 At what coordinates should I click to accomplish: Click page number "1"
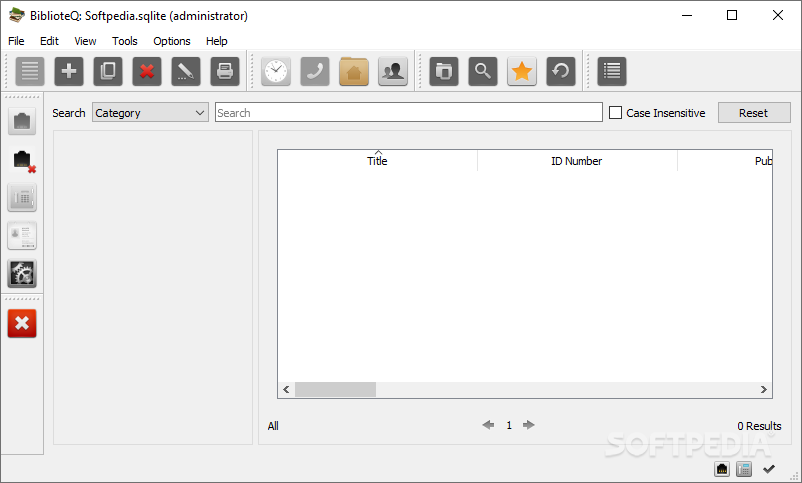[509, 425]
